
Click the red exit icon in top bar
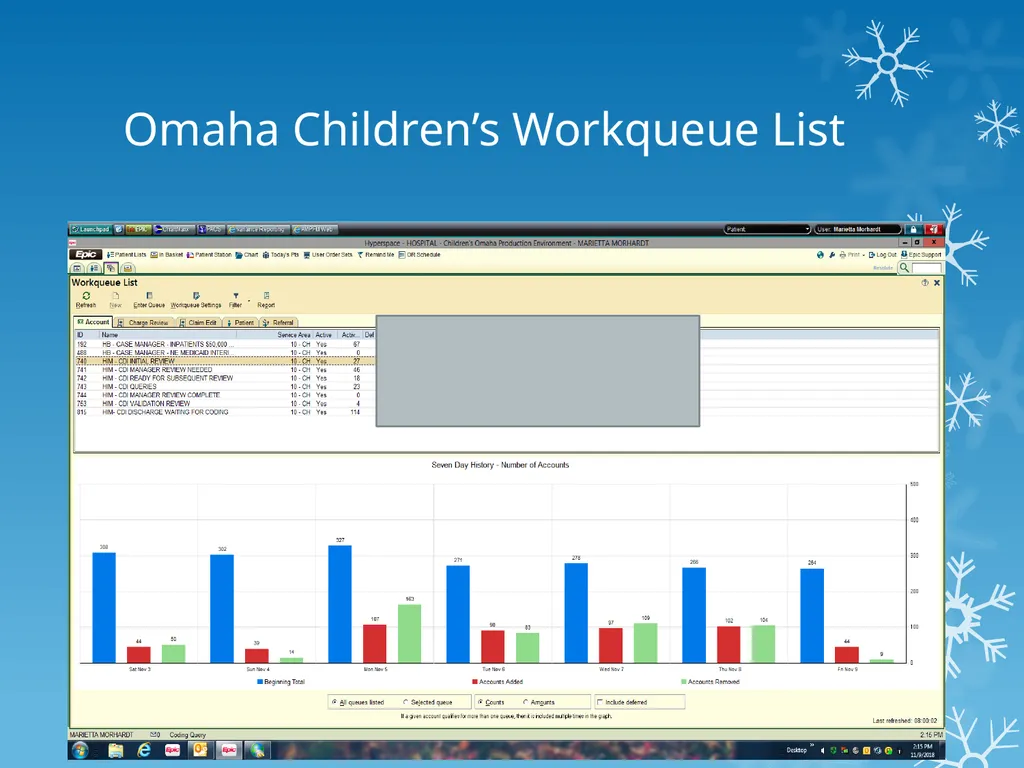pos(934,229)
